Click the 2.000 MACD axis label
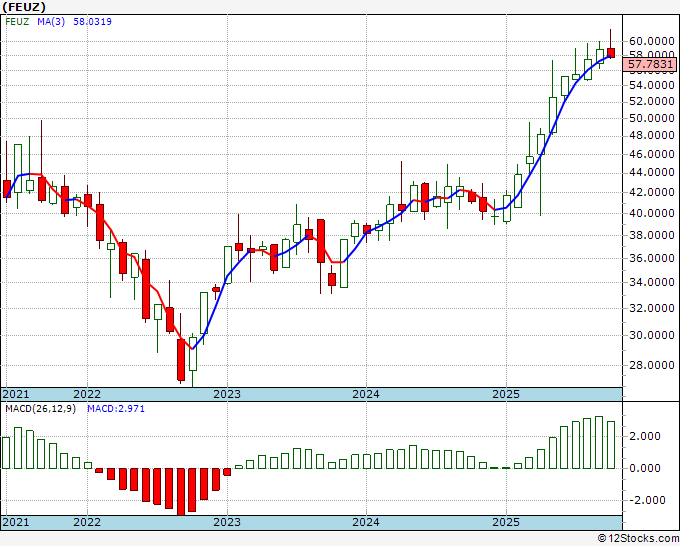 tap(647, 436)
